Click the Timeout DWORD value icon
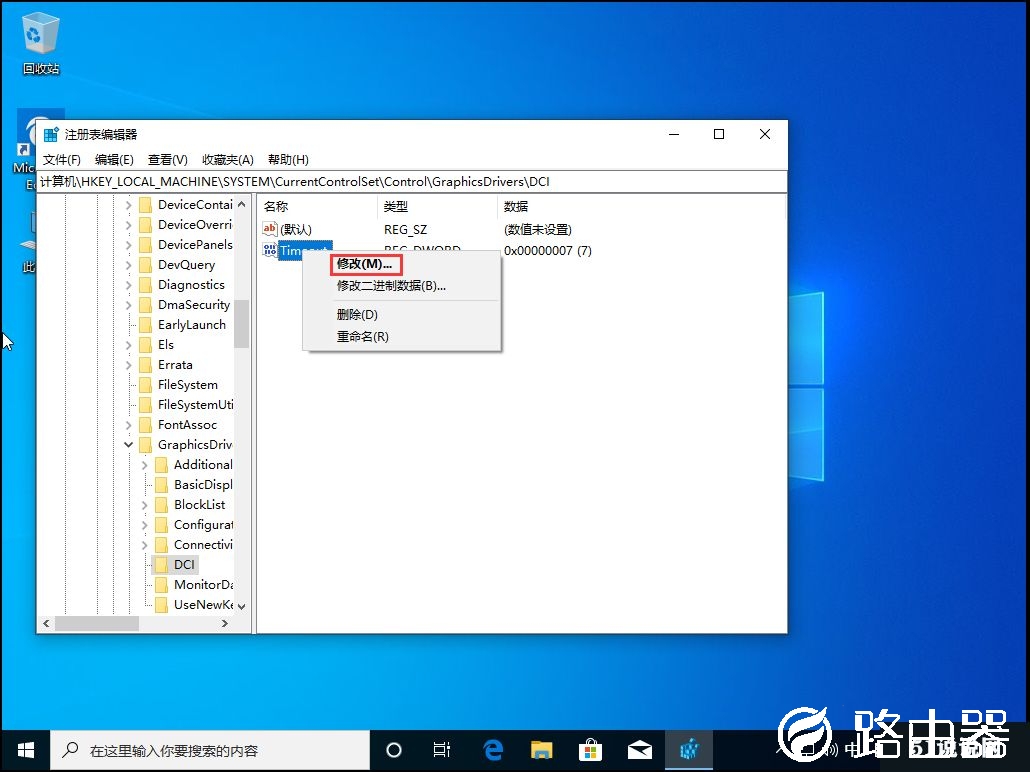Viewport: 1030px width, 772px height. (x=269, y=250)
